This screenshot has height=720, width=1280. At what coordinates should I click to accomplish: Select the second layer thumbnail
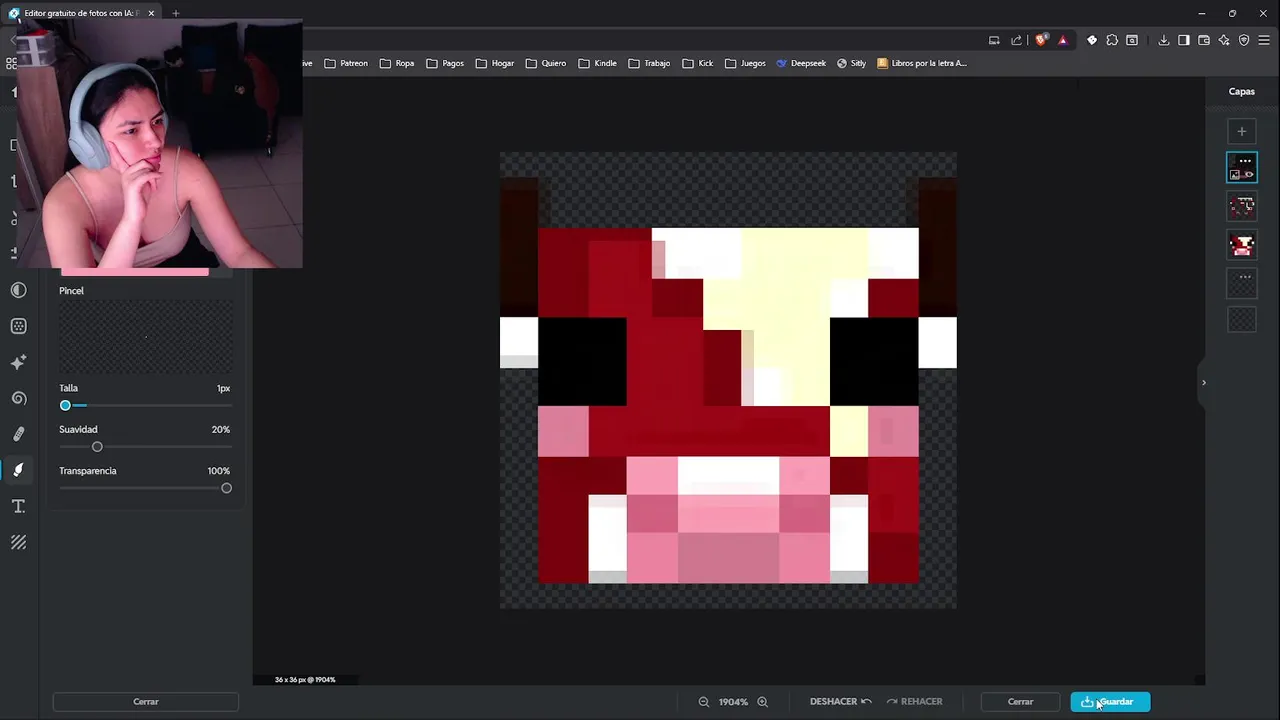(1242, 206)
